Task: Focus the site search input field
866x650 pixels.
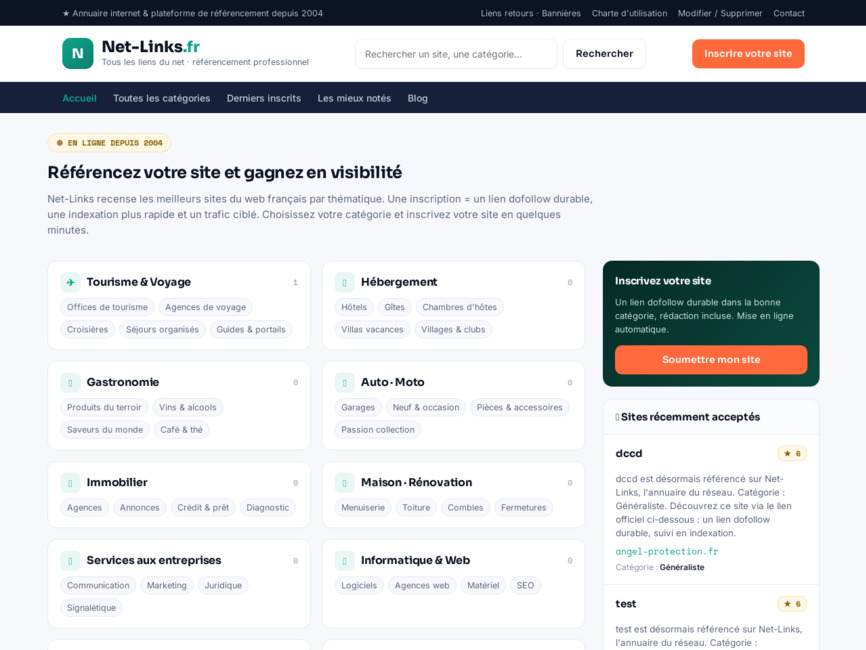Action: click(456, 54)
